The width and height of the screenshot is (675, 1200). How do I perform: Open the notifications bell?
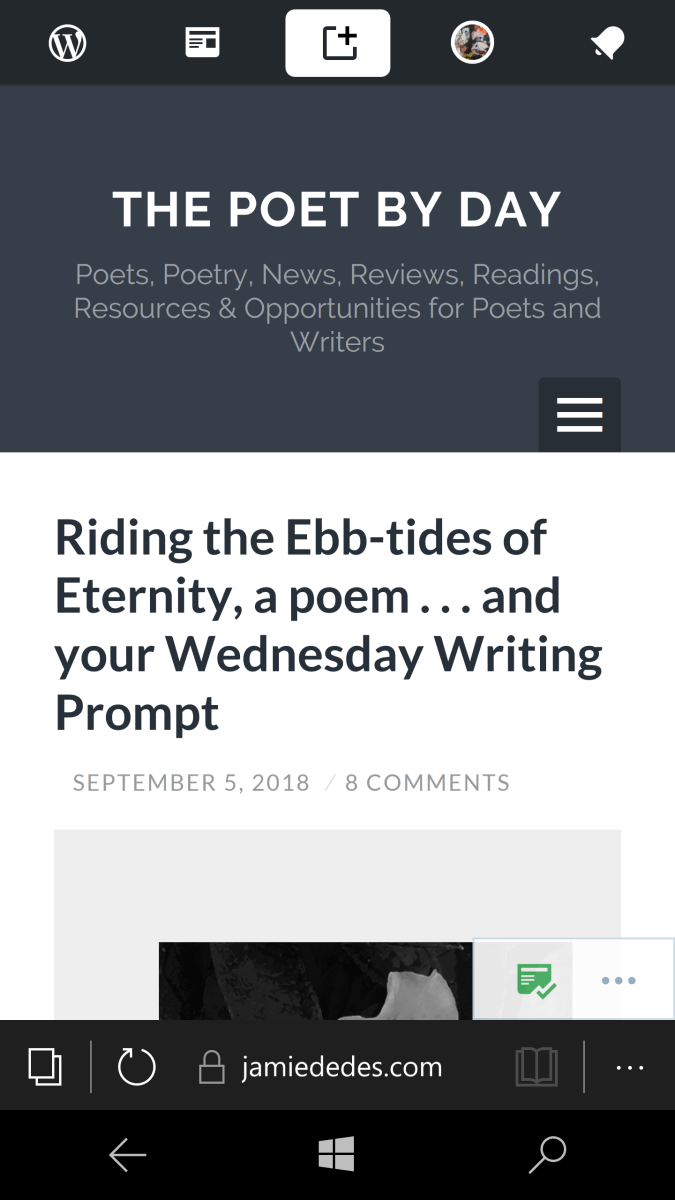[607, 43]
